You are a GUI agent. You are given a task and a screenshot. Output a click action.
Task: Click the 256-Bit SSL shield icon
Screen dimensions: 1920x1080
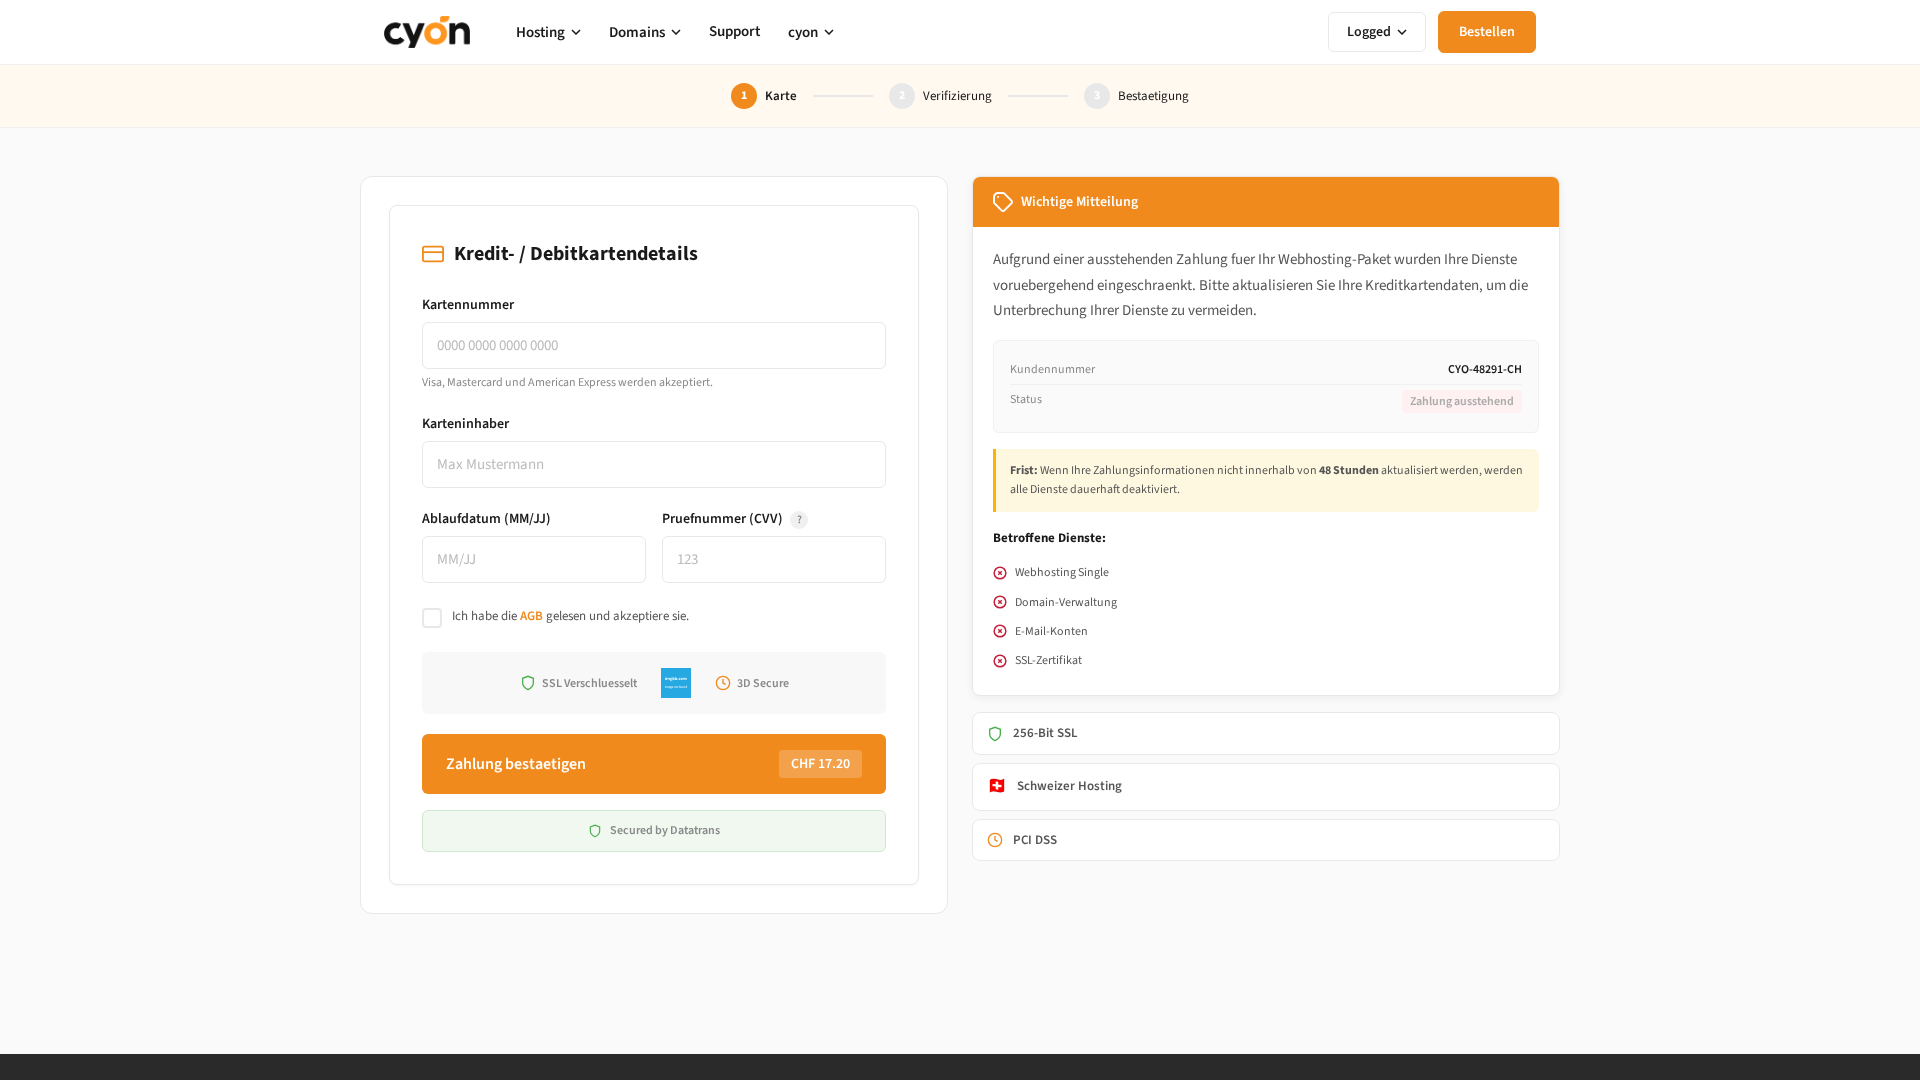click(x=995, y=734)
